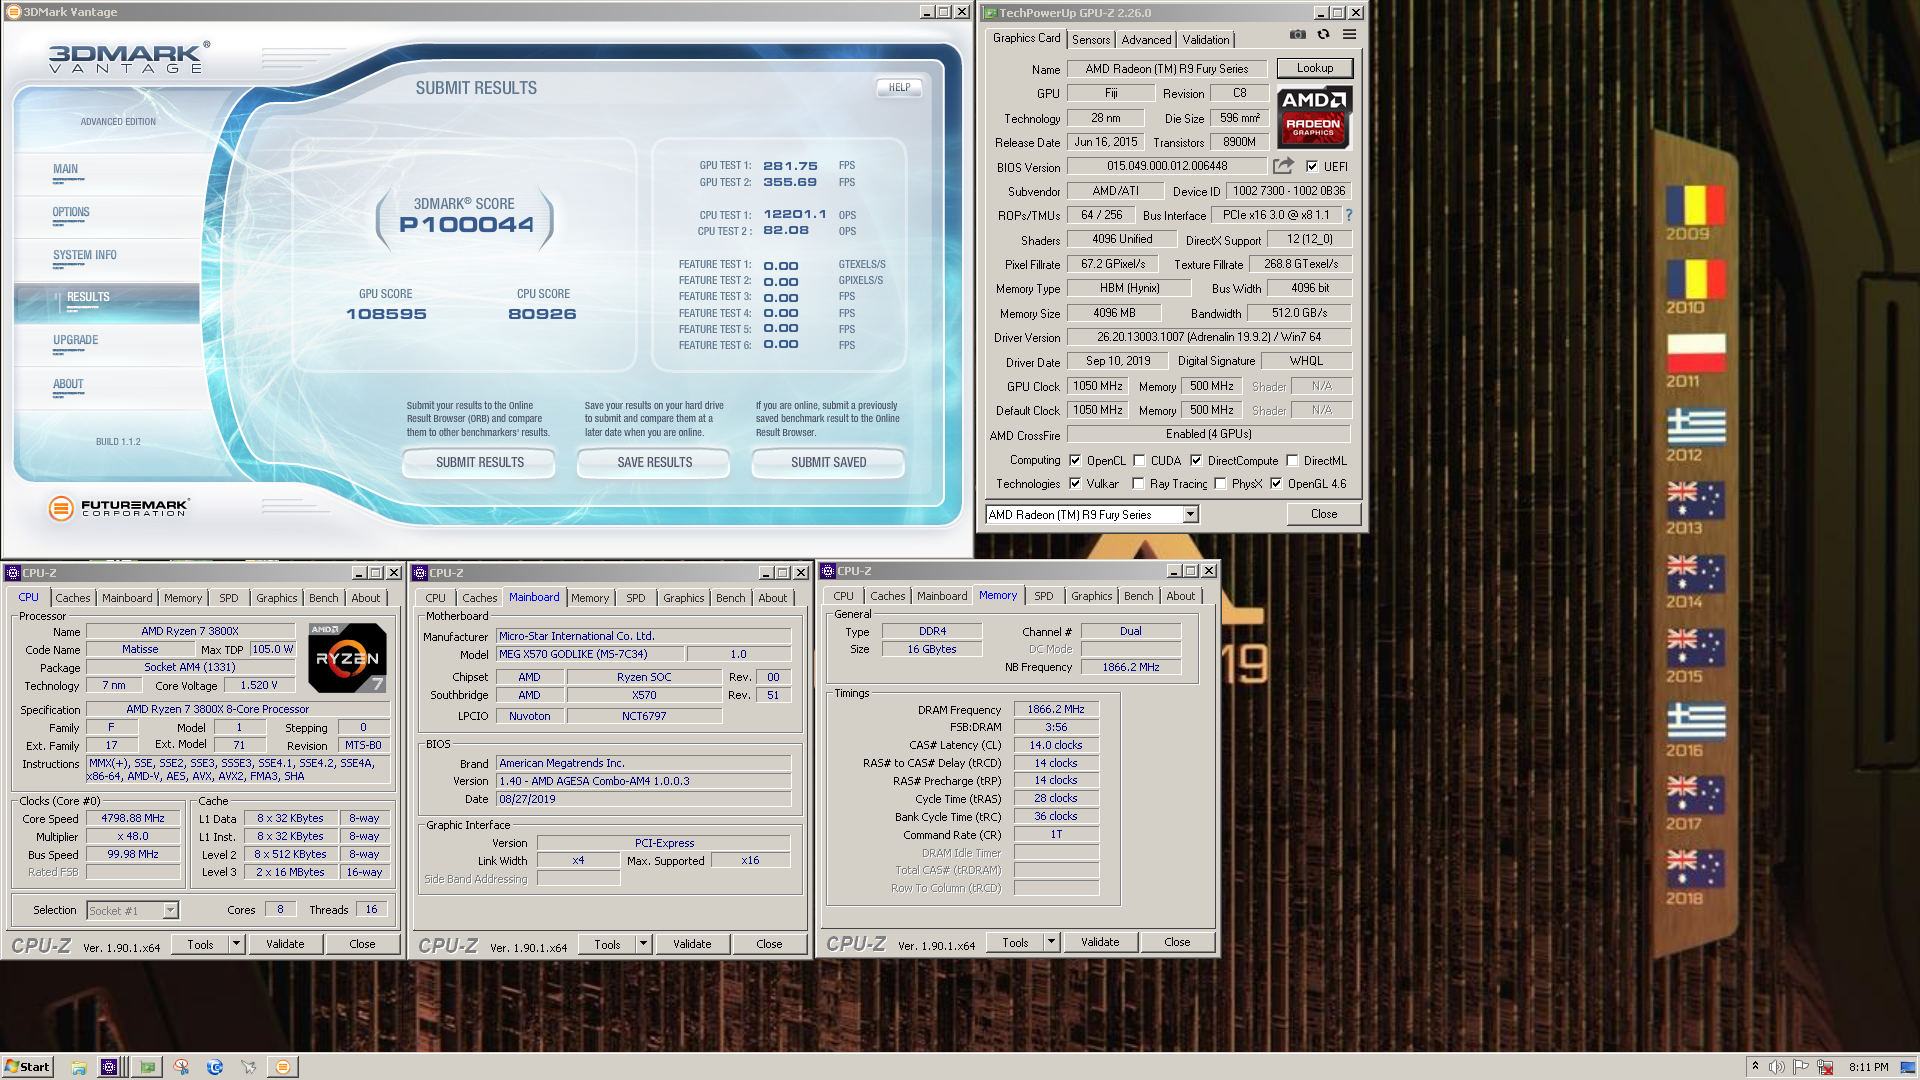Open File Explorer from the taskbar
This screenshot has width=1920, height=1080.
click(x=78, y=1067)
